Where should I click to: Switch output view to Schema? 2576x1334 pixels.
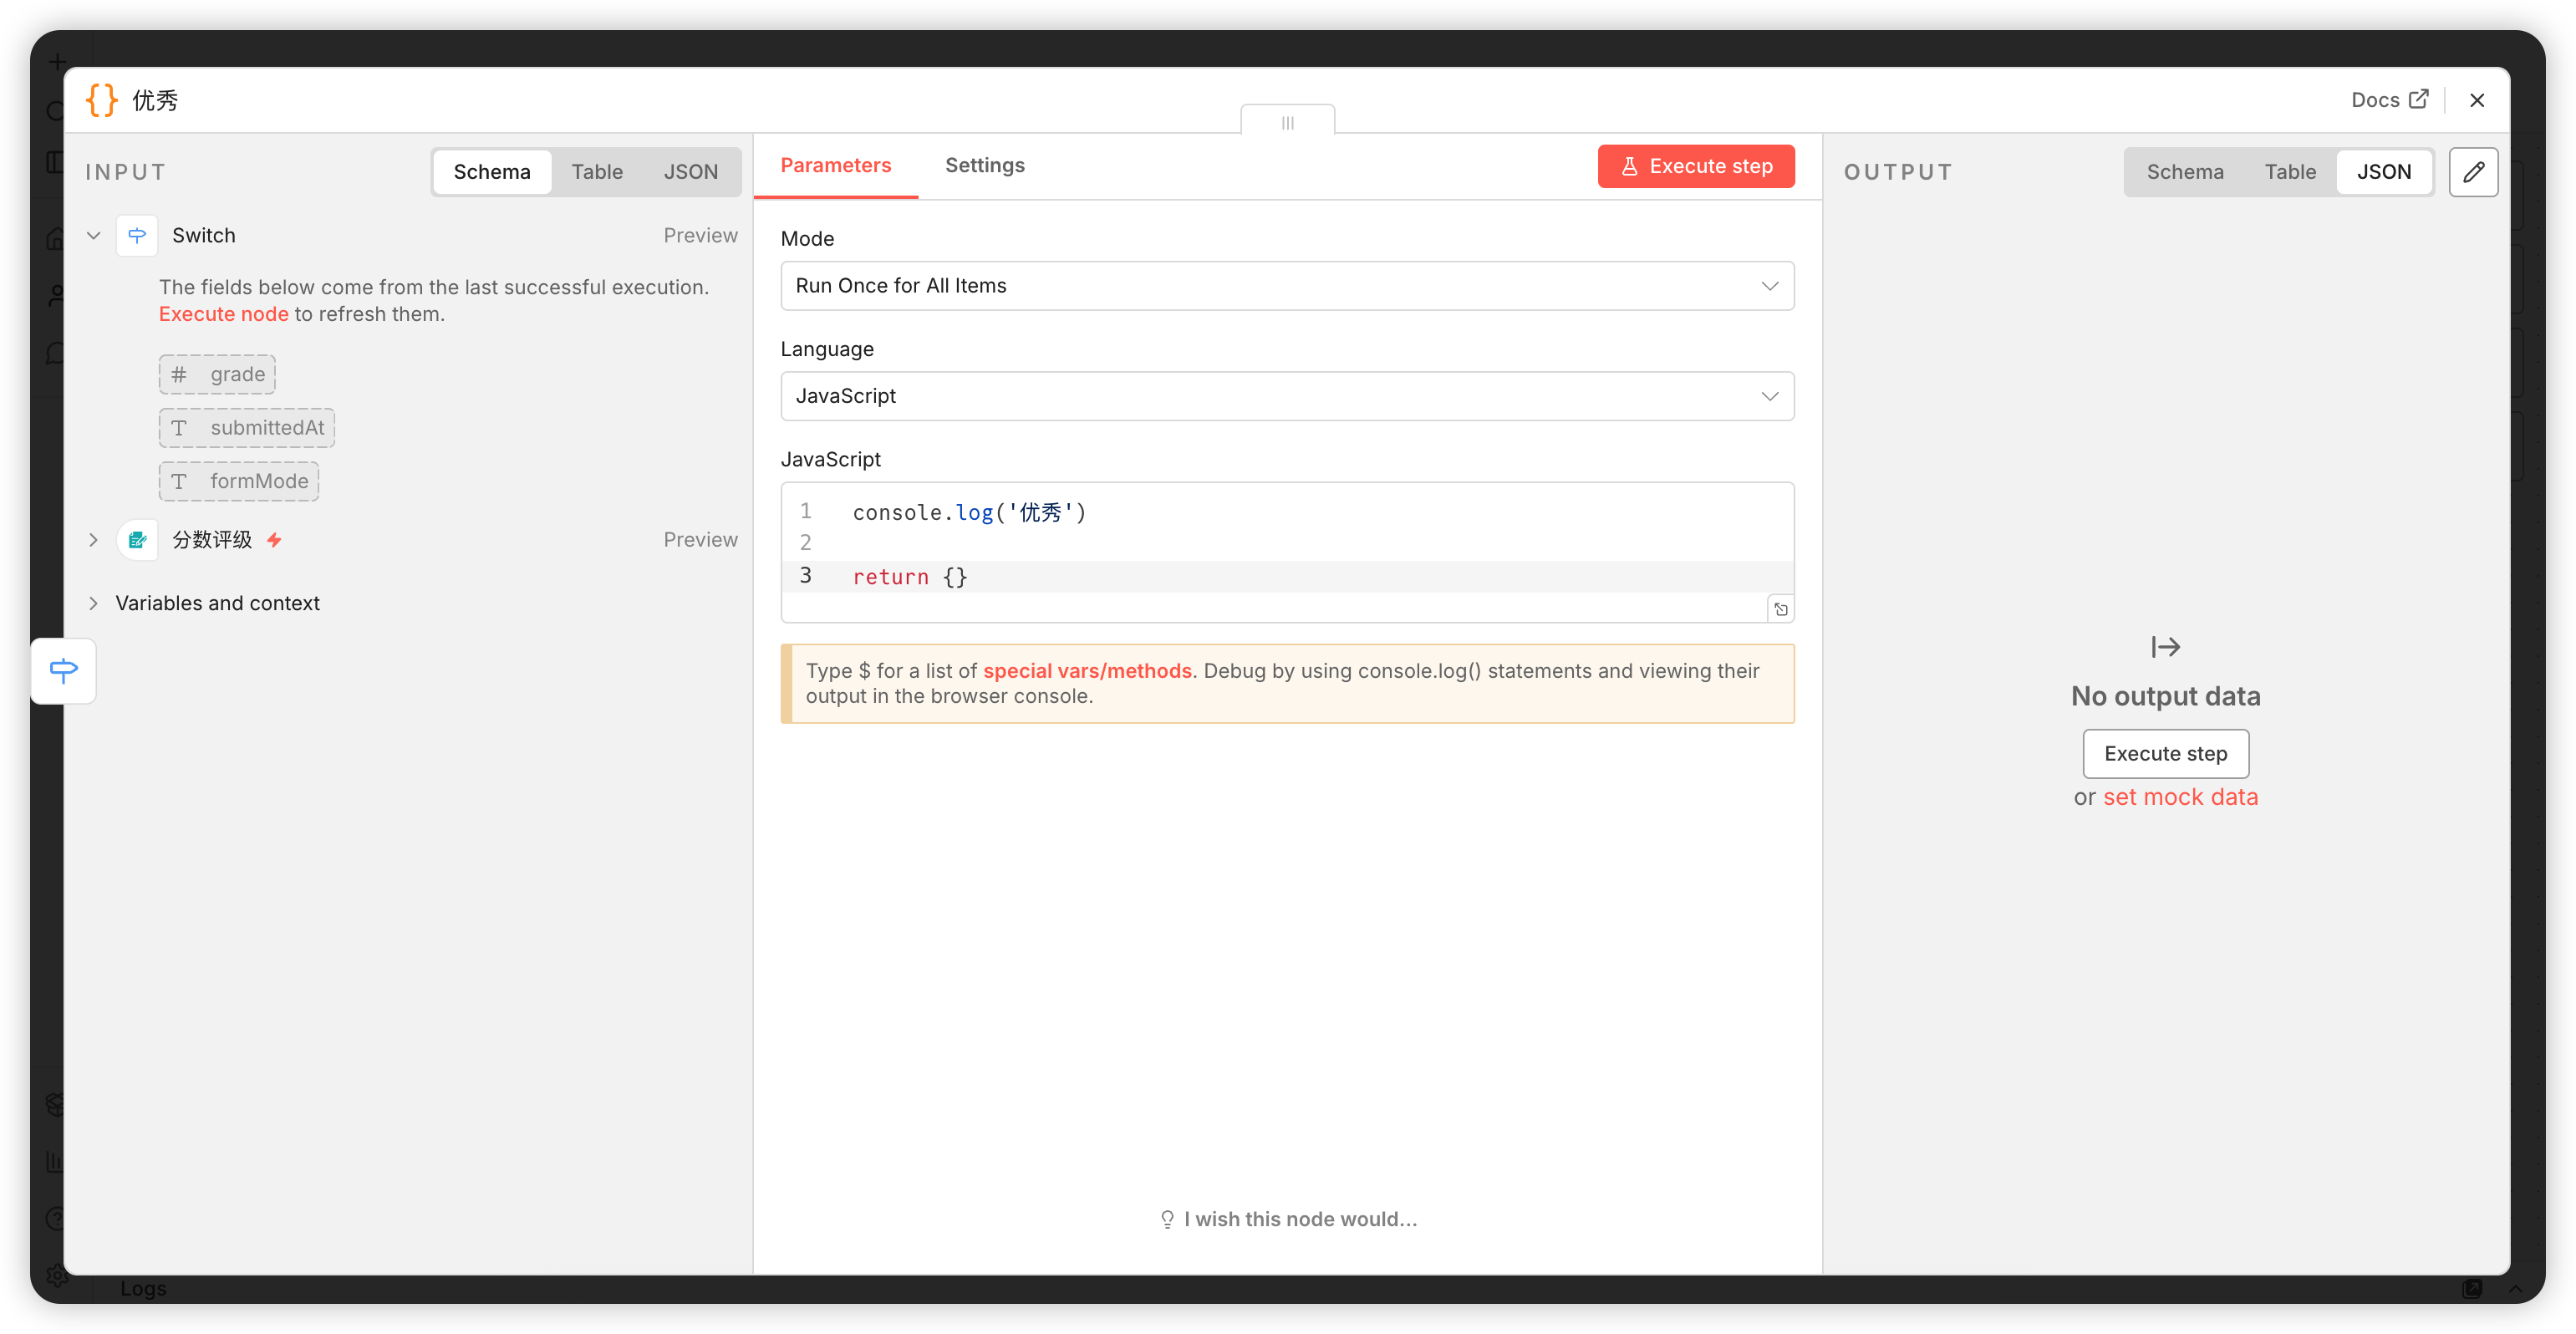tap(2184, 172)
